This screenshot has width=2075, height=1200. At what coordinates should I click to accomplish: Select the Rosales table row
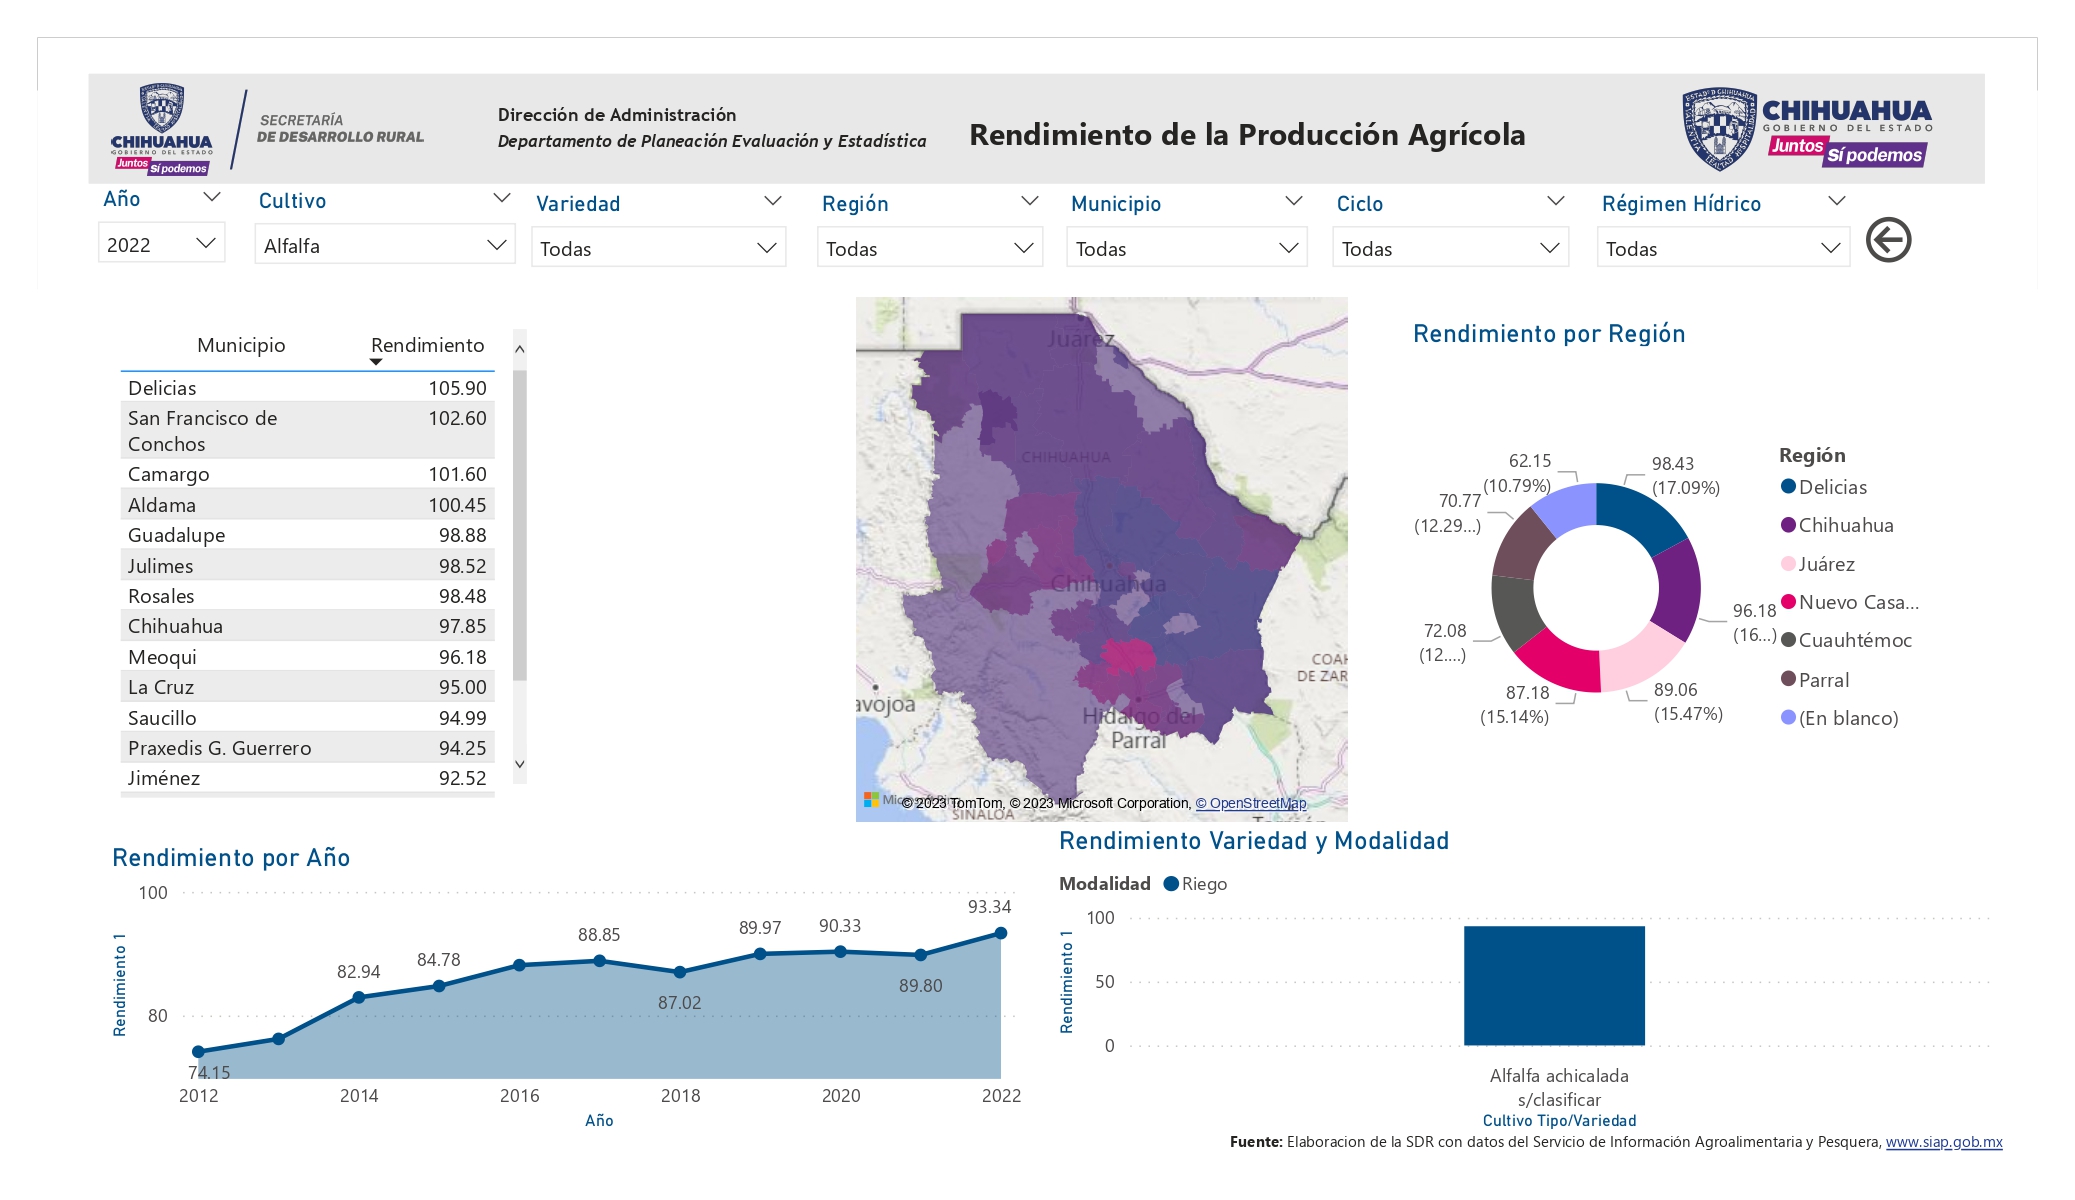[x=307, y=596]
